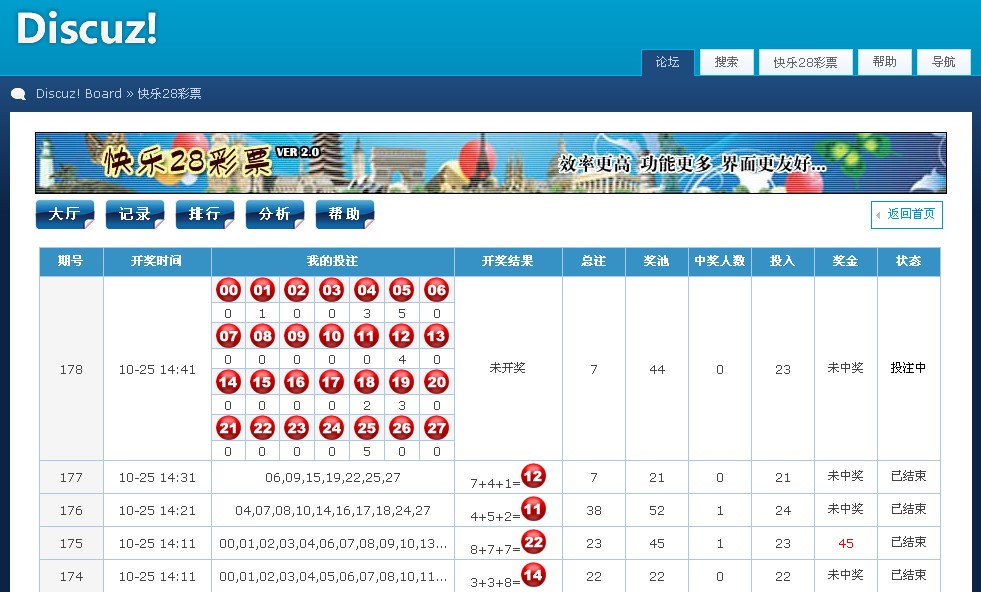Viewport: 981px width, 592px height.
Task: Click red lottery ball 07
Action: point(228,336)
